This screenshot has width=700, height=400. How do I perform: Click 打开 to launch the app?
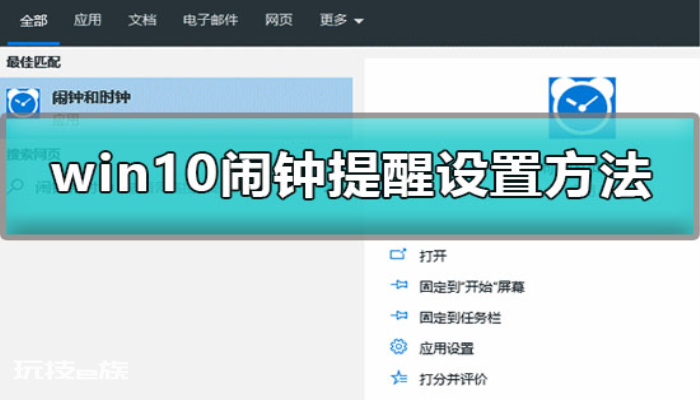tap(433, 256)
